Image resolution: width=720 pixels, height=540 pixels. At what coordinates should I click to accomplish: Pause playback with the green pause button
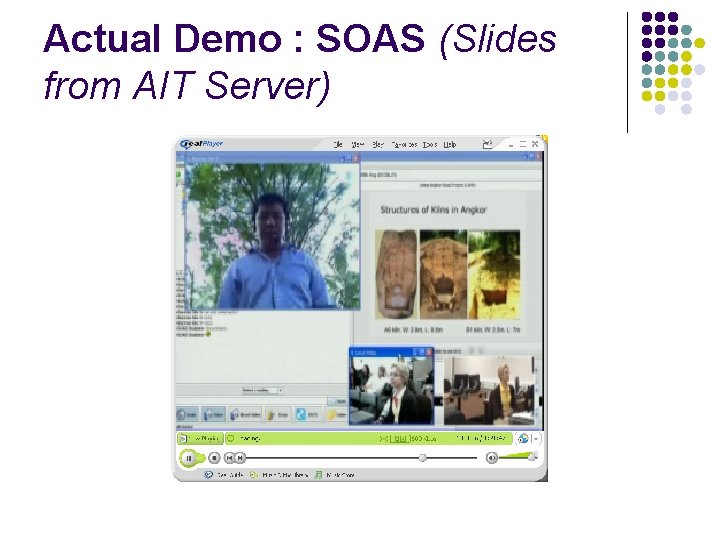189,458
